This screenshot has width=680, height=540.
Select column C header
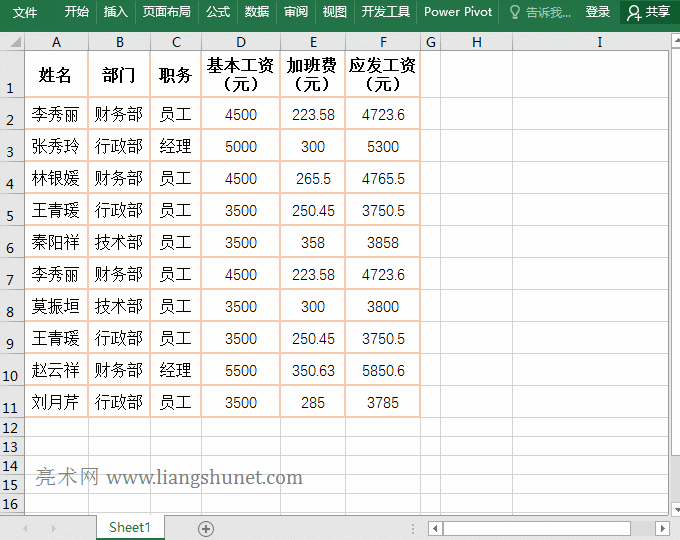tap(176, 42)
